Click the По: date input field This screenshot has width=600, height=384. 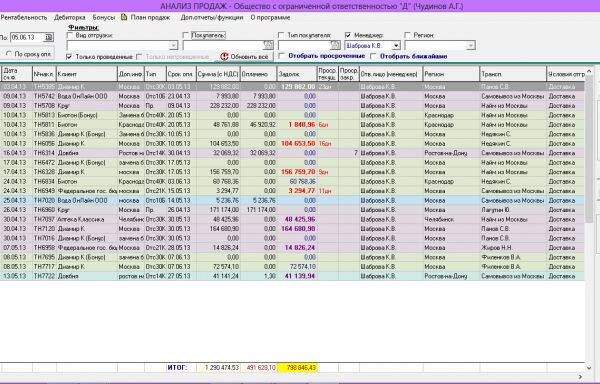tap(28, 37)
